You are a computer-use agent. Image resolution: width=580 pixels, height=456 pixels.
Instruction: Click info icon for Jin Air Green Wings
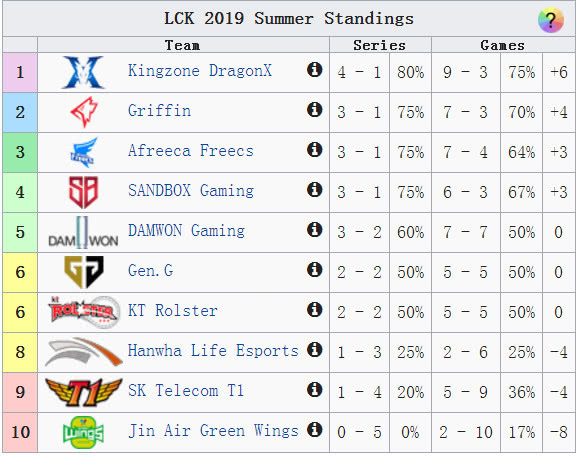(314, 429)
